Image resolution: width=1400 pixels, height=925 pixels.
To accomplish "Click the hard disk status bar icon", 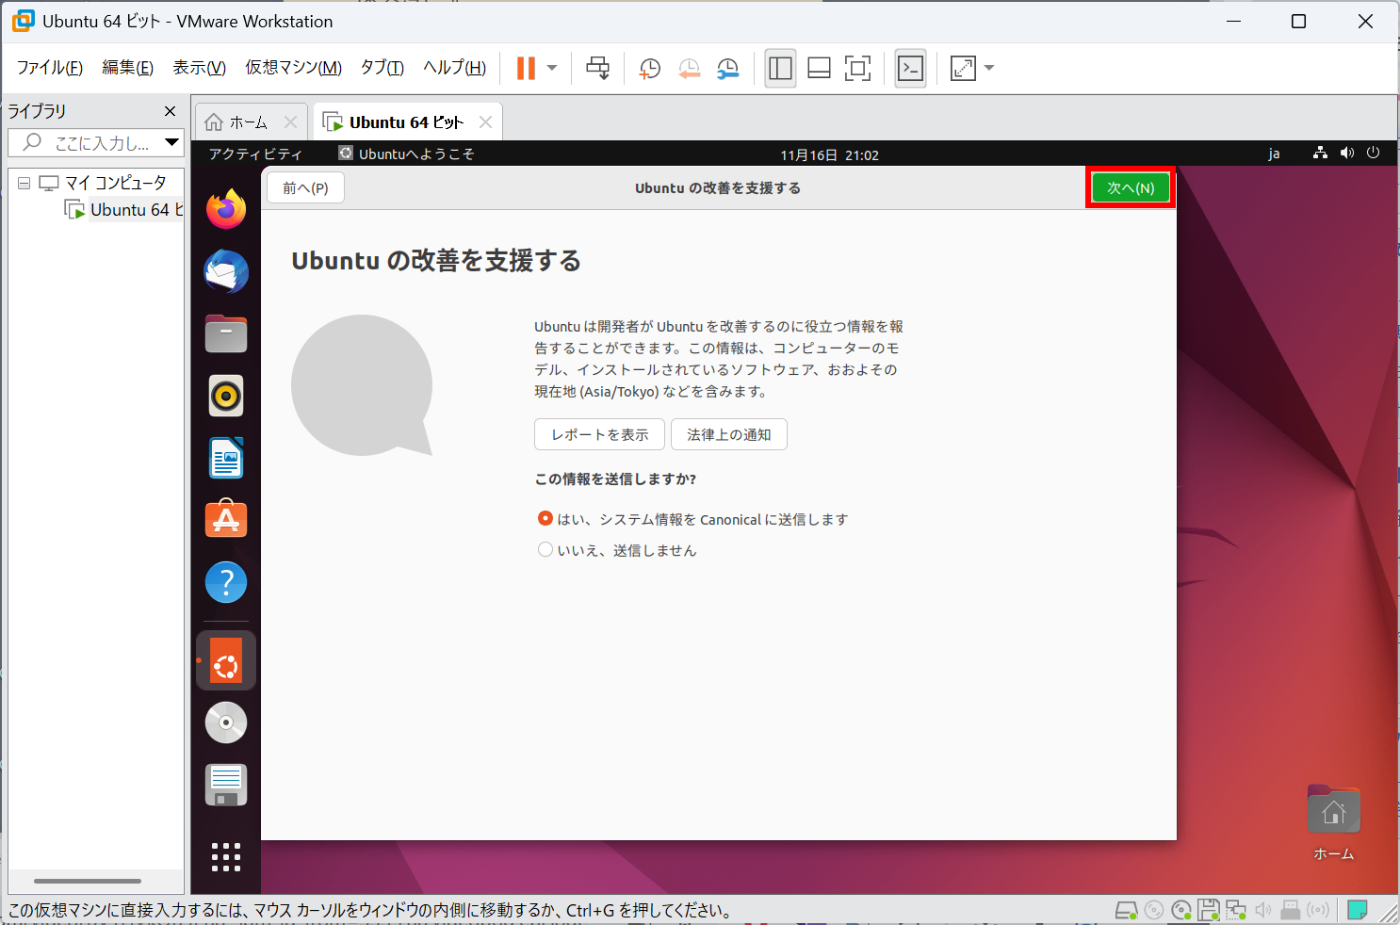I will click(x=1126, y=910).
